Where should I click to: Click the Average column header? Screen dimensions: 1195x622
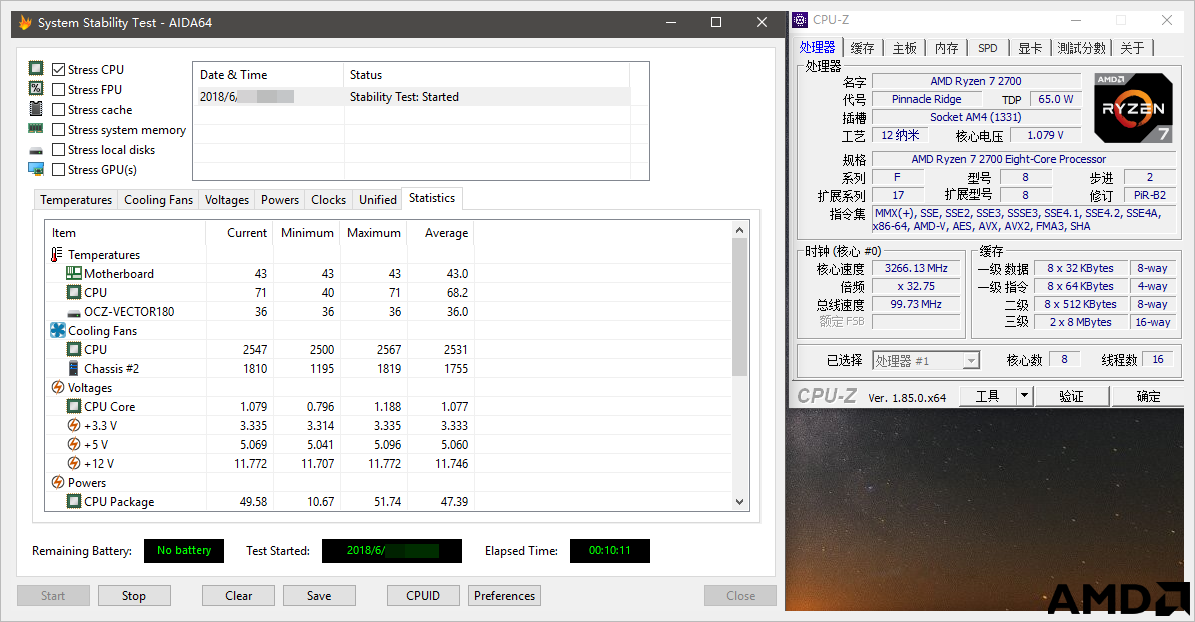pos(441,232)
